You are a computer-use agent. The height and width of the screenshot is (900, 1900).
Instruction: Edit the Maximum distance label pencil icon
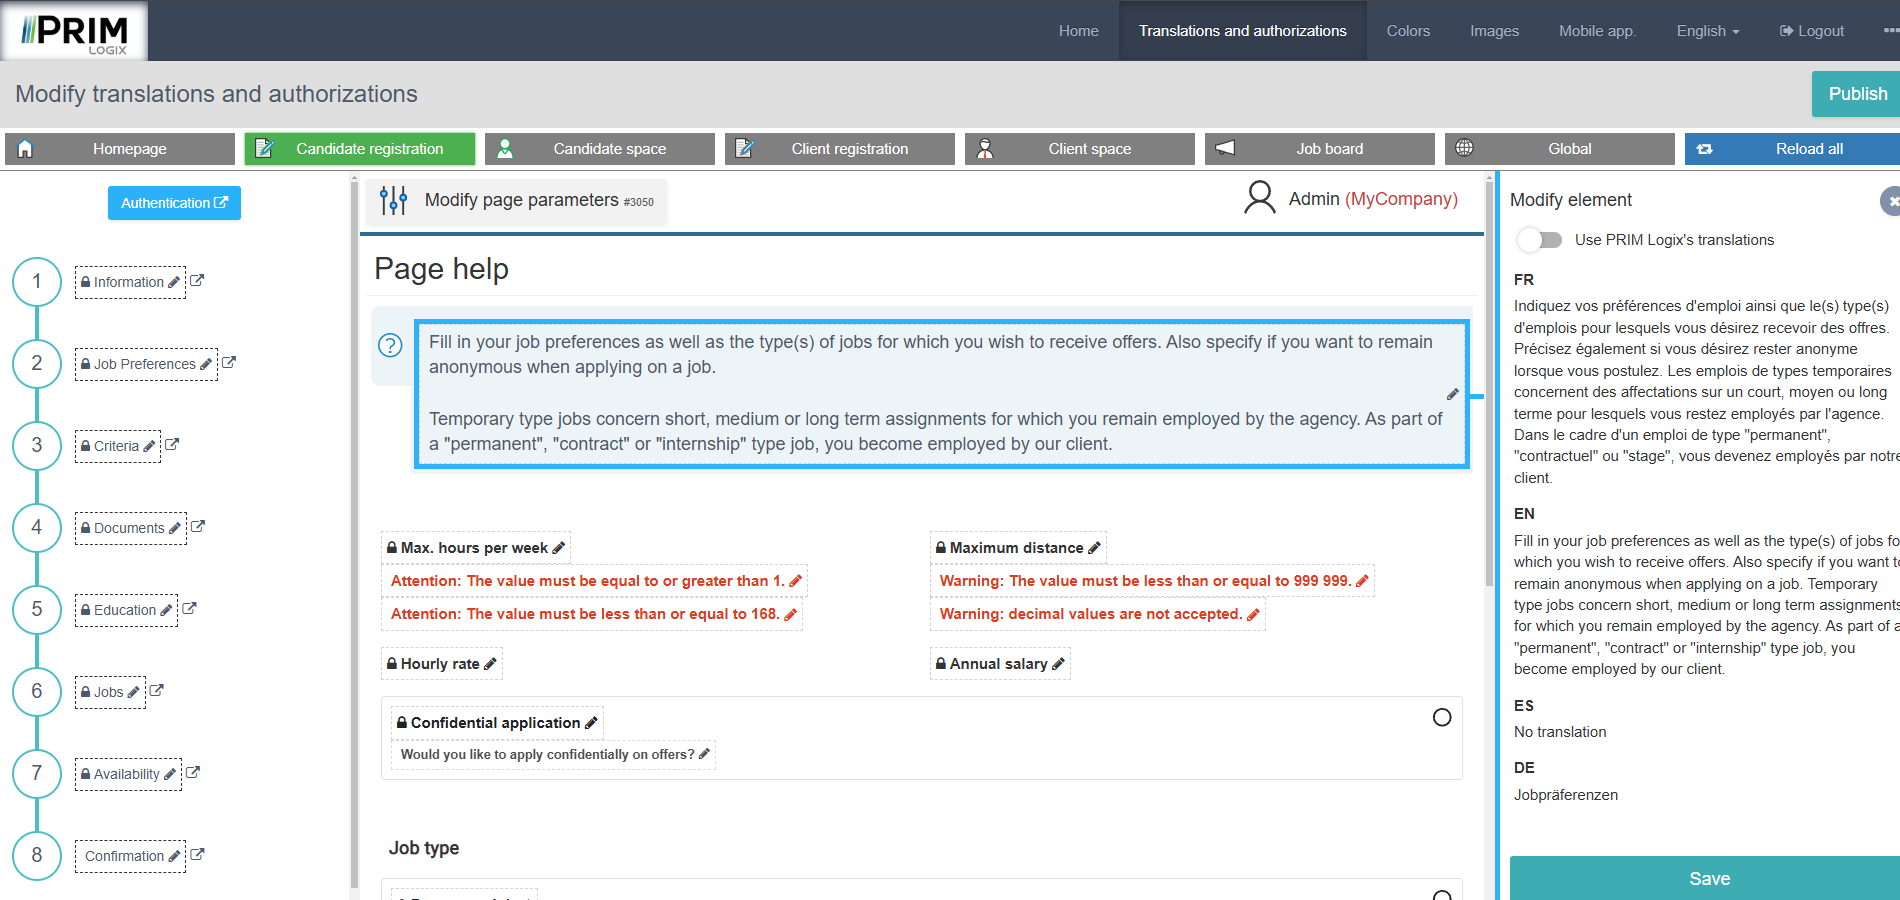1094,548
